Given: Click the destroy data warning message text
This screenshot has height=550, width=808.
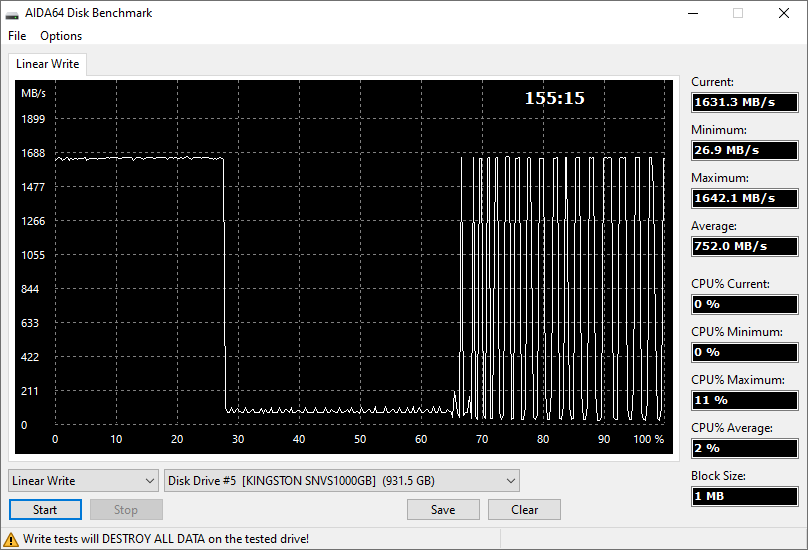Looking at the screenshot, I should (x=166, y=539).
